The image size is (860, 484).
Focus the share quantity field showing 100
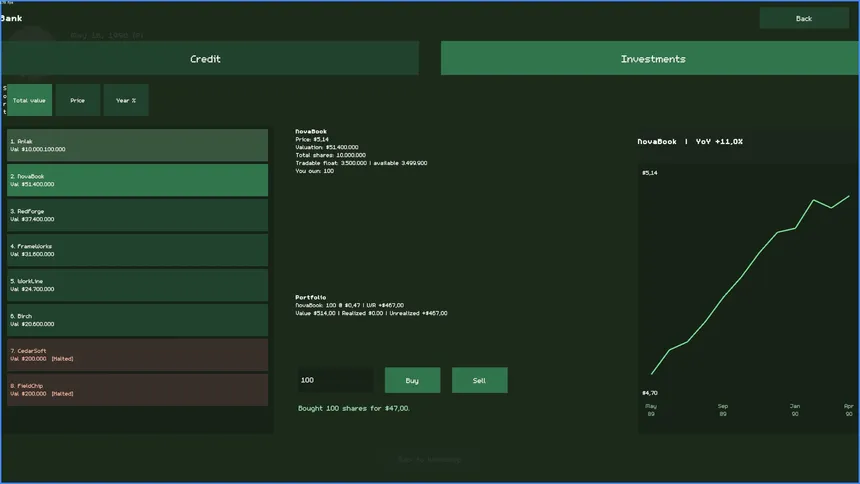pos(336,380)
